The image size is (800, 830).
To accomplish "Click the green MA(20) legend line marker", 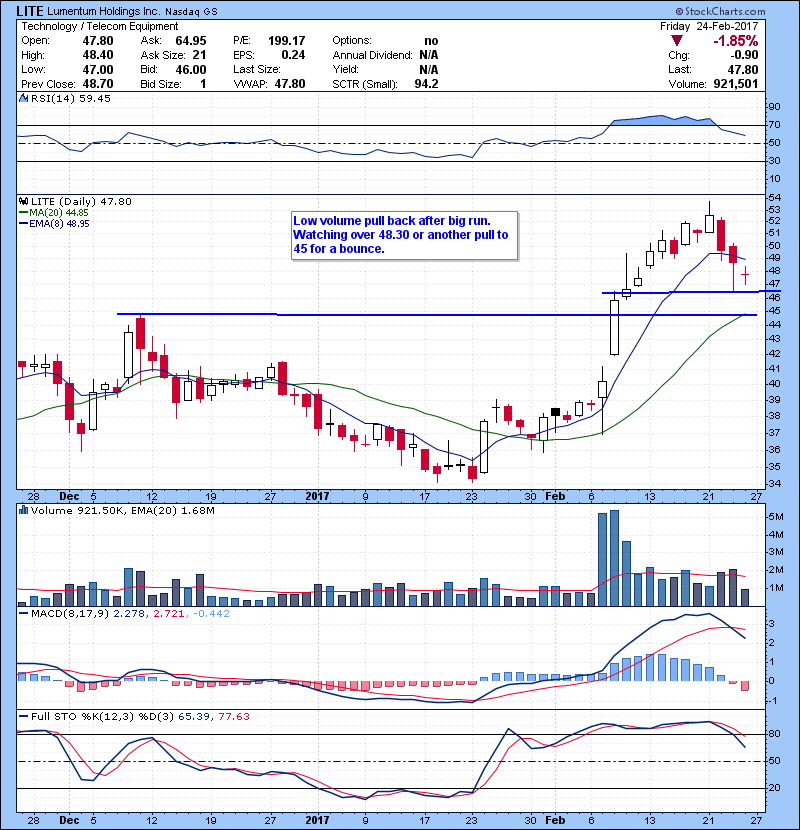I will (23, 213).
